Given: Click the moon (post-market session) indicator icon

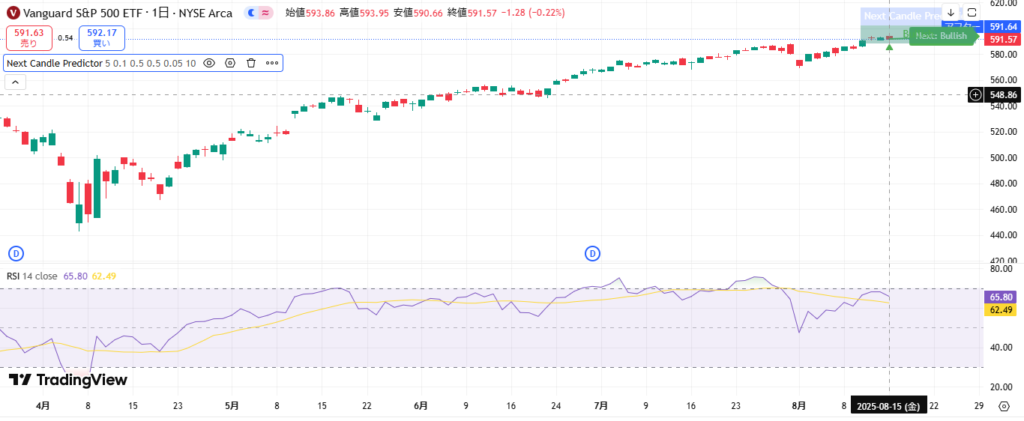Looking at the screenshot, I should tap(251, 13).
